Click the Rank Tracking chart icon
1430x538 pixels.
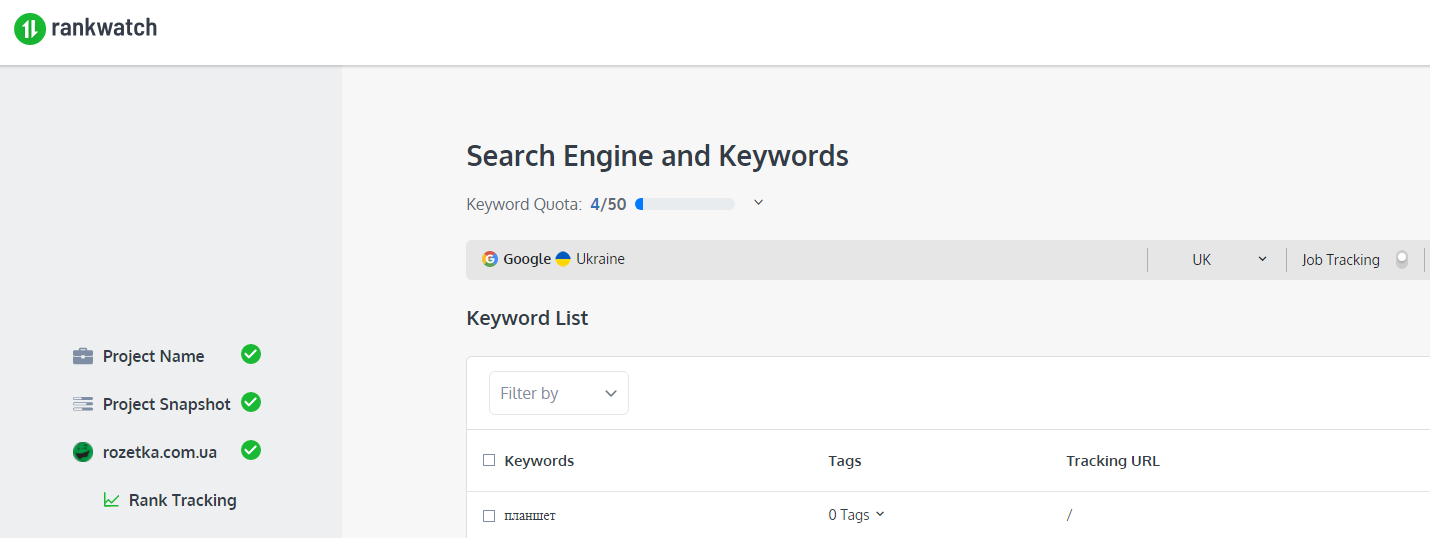pos(111,500)
